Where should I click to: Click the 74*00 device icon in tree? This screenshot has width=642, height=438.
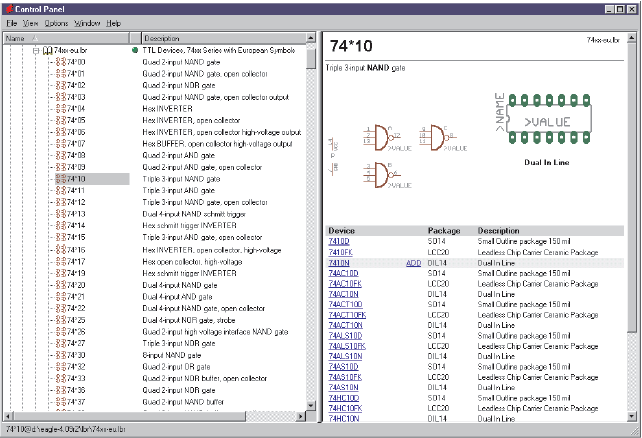pos(61,62)
